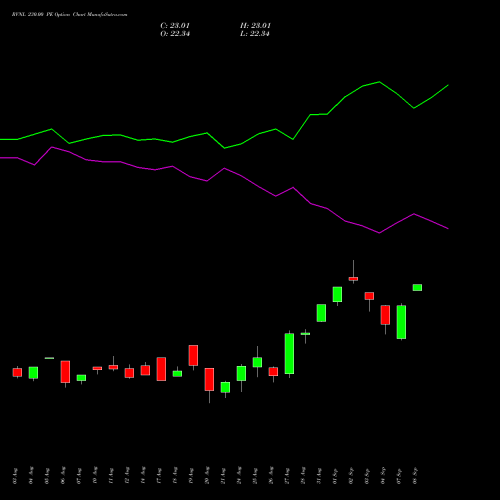Image resolution: width=500 pixels, height=500 pixels.
Task: Click the last green candle for 08 Sep
Action: 417,287
